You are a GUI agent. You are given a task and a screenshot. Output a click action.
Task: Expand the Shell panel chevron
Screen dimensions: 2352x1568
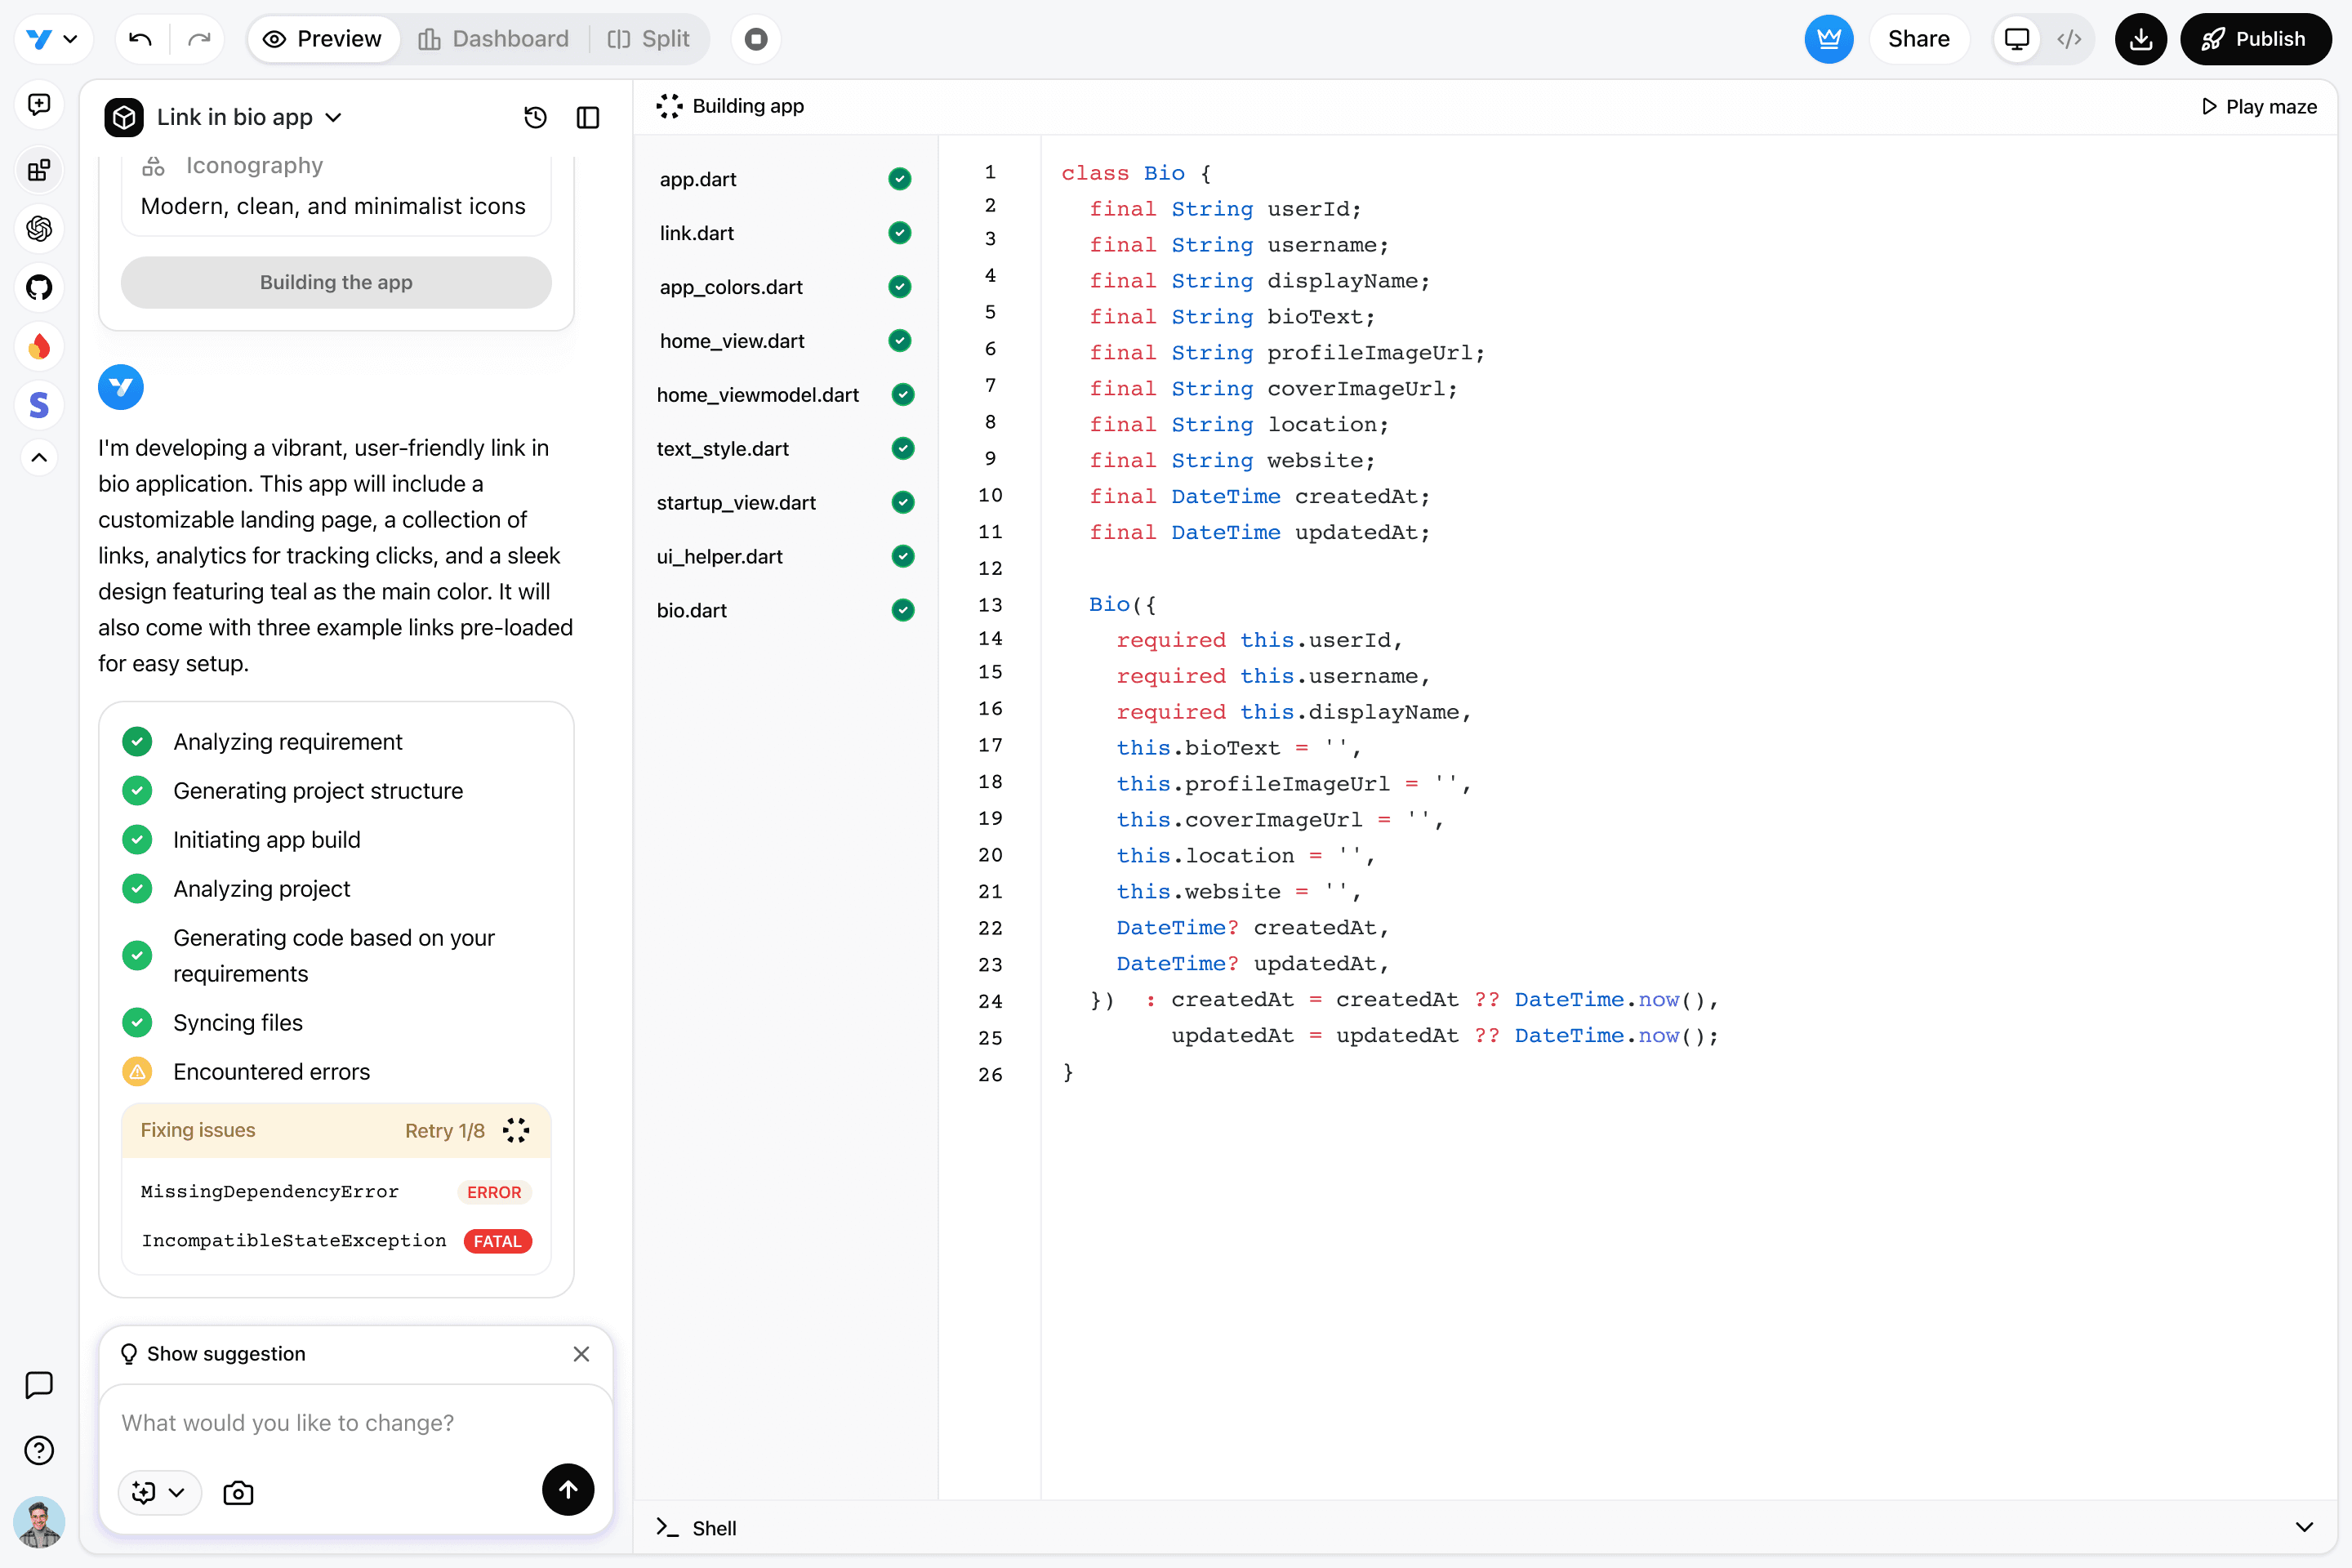tap(2304, 1527)
